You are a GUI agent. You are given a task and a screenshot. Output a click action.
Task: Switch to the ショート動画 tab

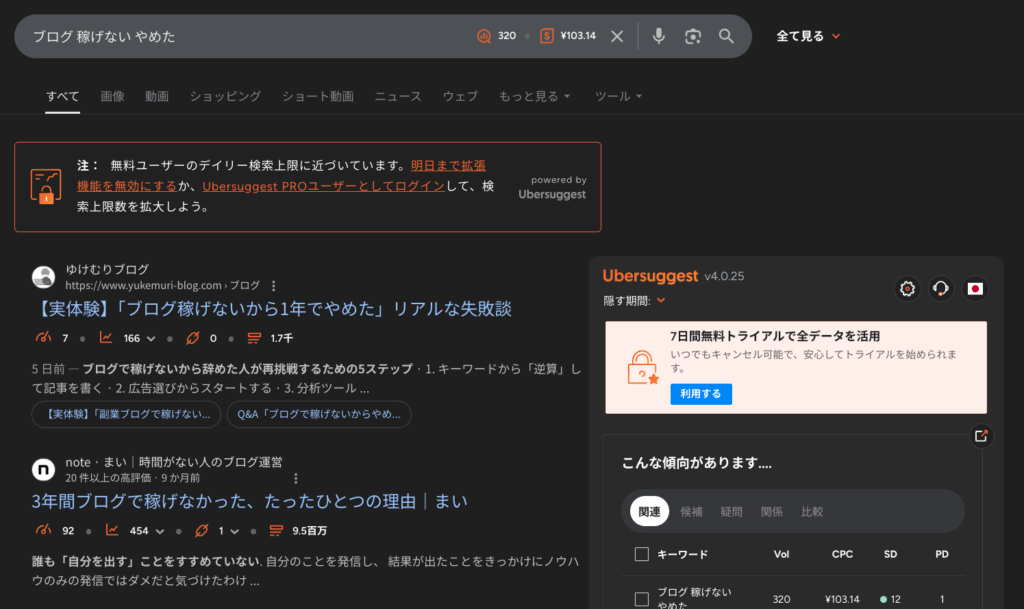coord(318,96)
